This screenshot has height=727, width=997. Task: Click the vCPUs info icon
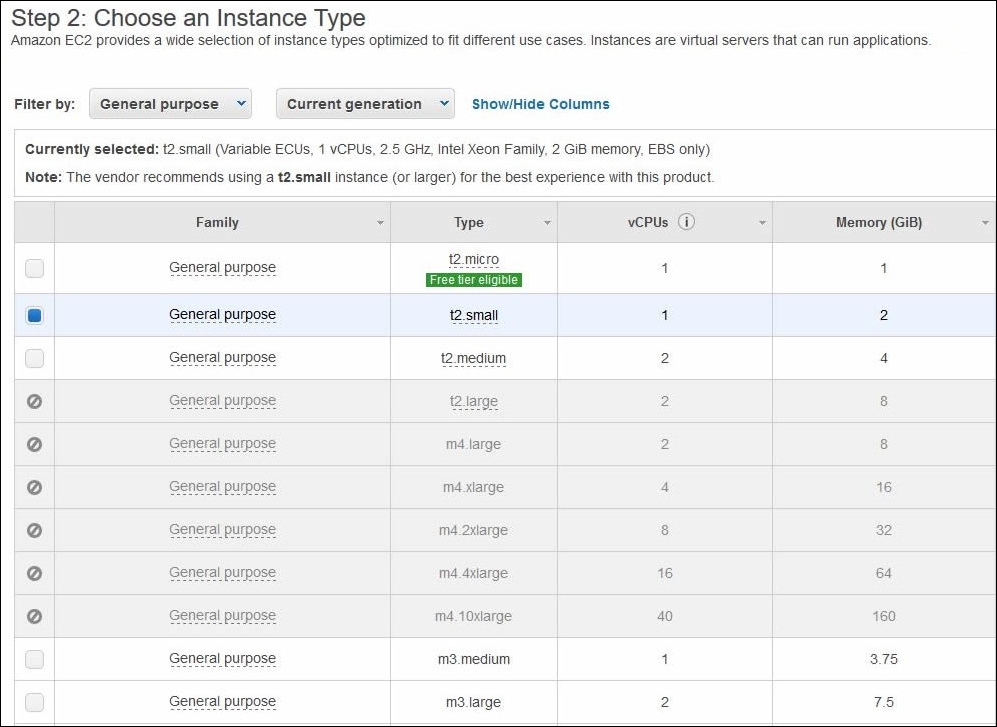click(686, 222)
